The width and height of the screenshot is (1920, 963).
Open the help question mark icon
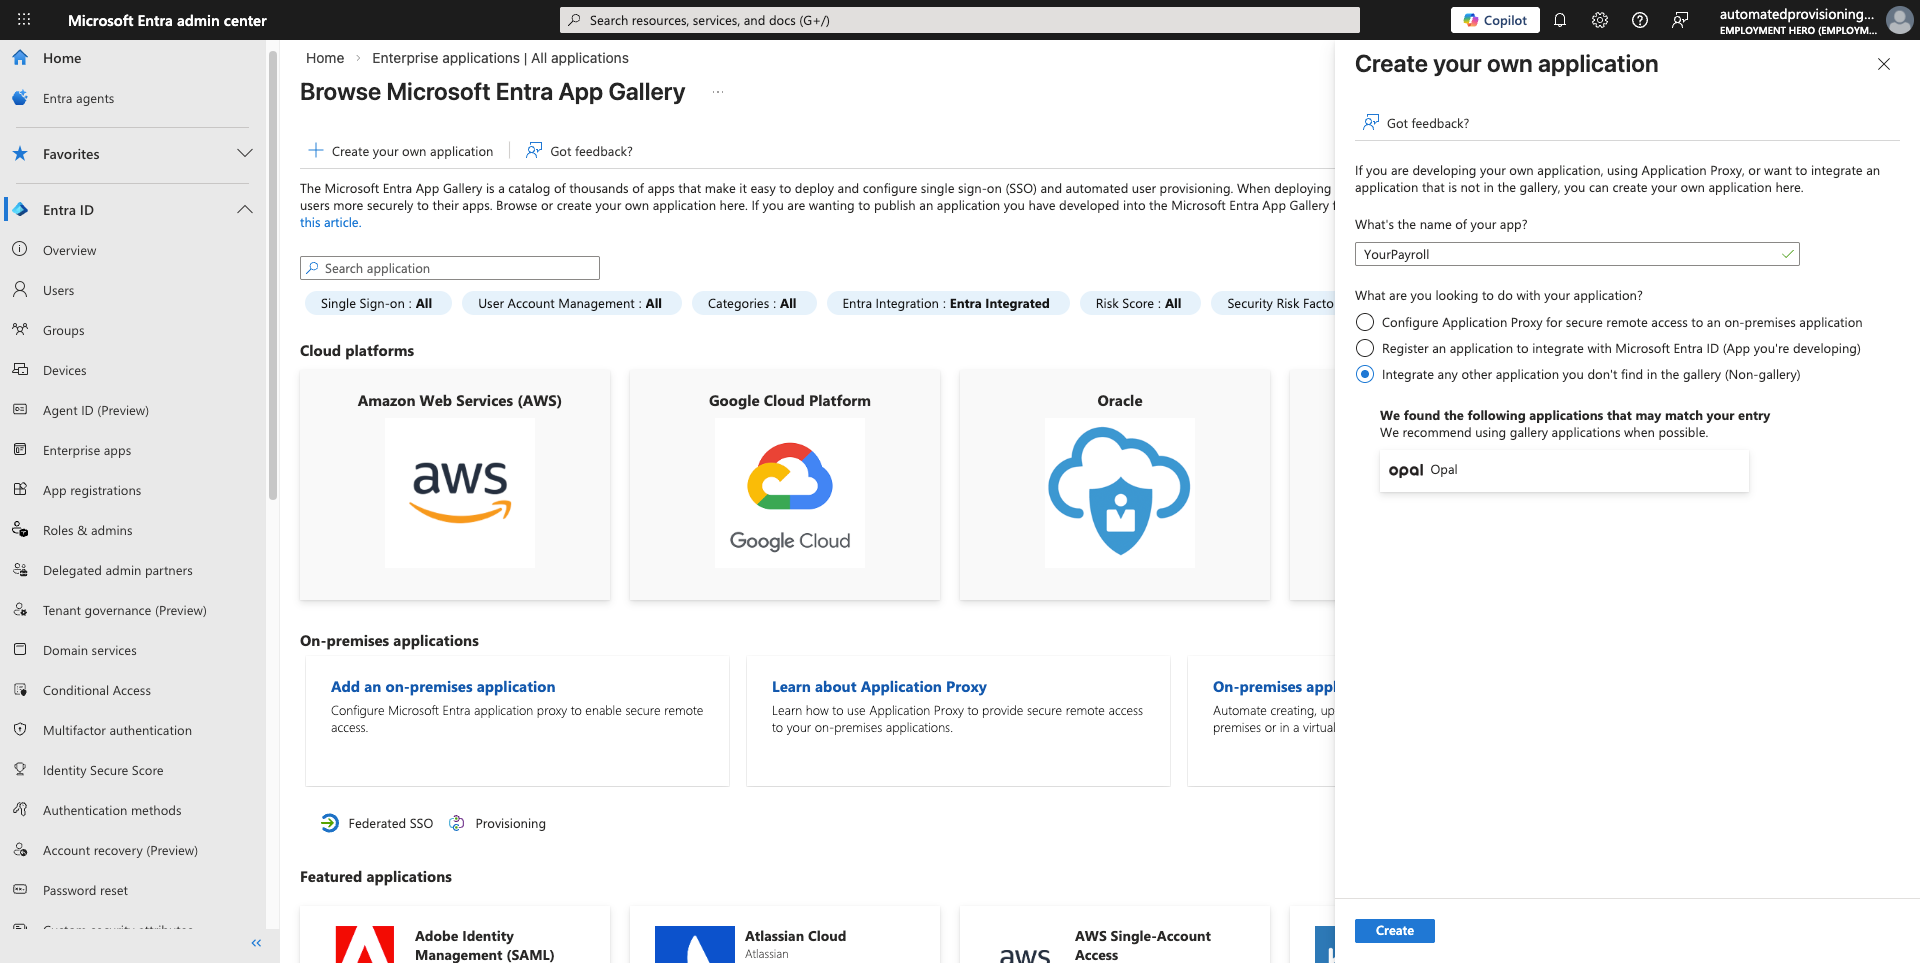pos(1640,20)
